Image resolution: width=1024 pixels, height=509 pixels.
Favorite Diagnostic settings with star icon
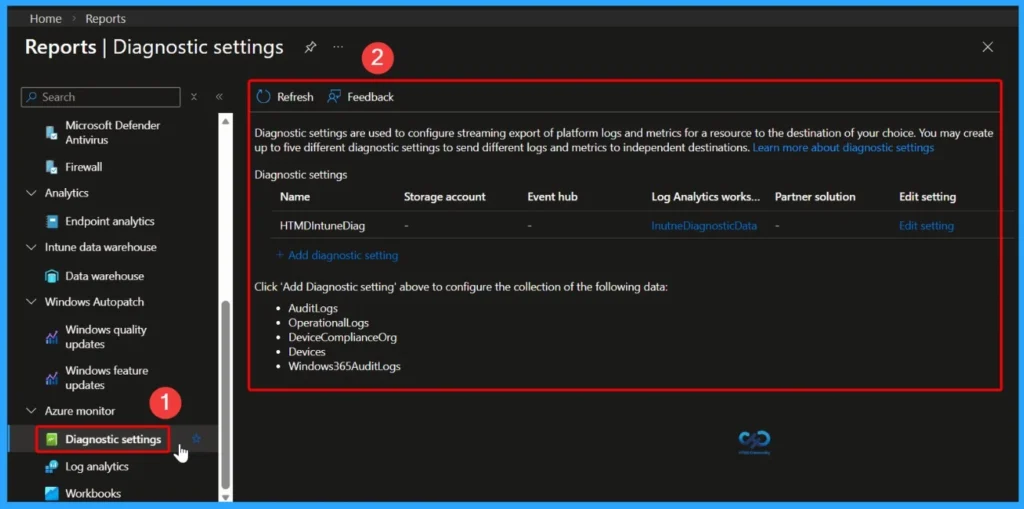196,438
